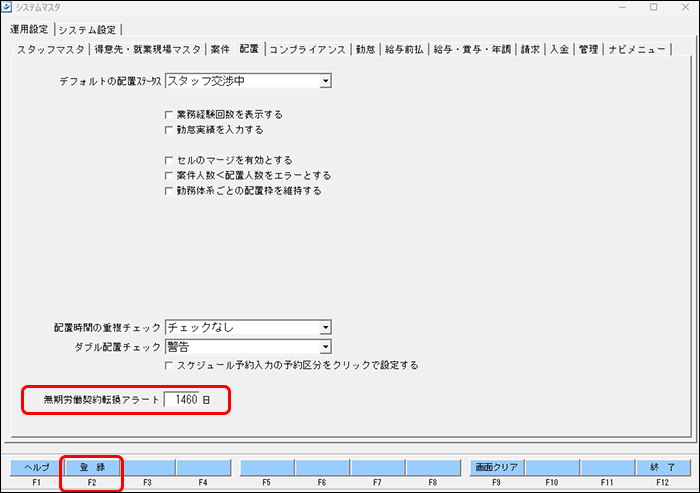The image size is (700, 493).
Task: Switch to the システム設定 tab
Action: pyautogui.click(x=88, y=30)
